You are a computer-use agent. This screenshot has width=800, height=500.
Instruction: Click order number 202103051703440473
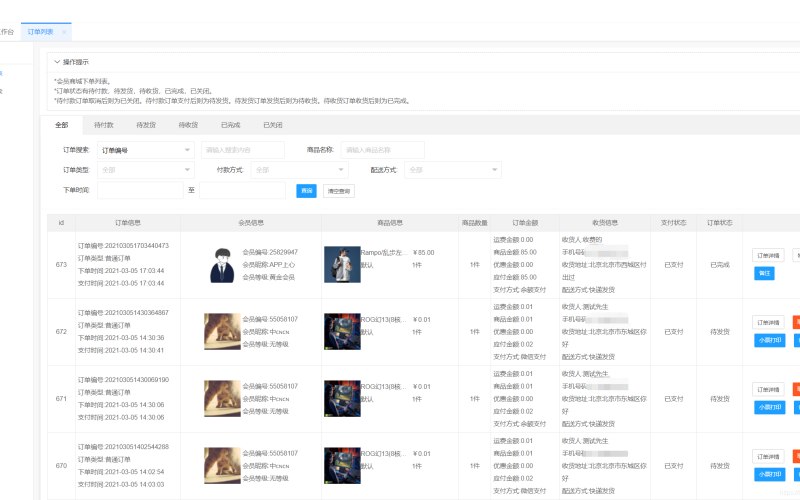point(136,246)
